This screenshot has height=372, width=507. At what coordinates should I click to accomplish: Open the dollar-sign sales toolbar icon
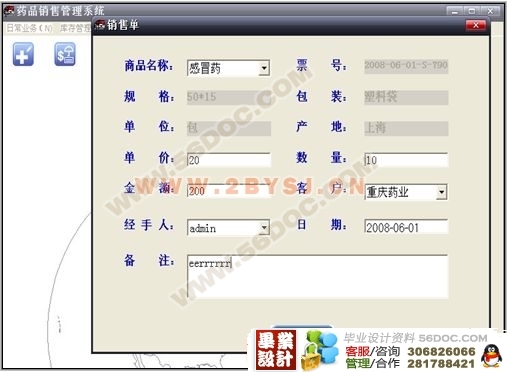[x=65, y=54]
